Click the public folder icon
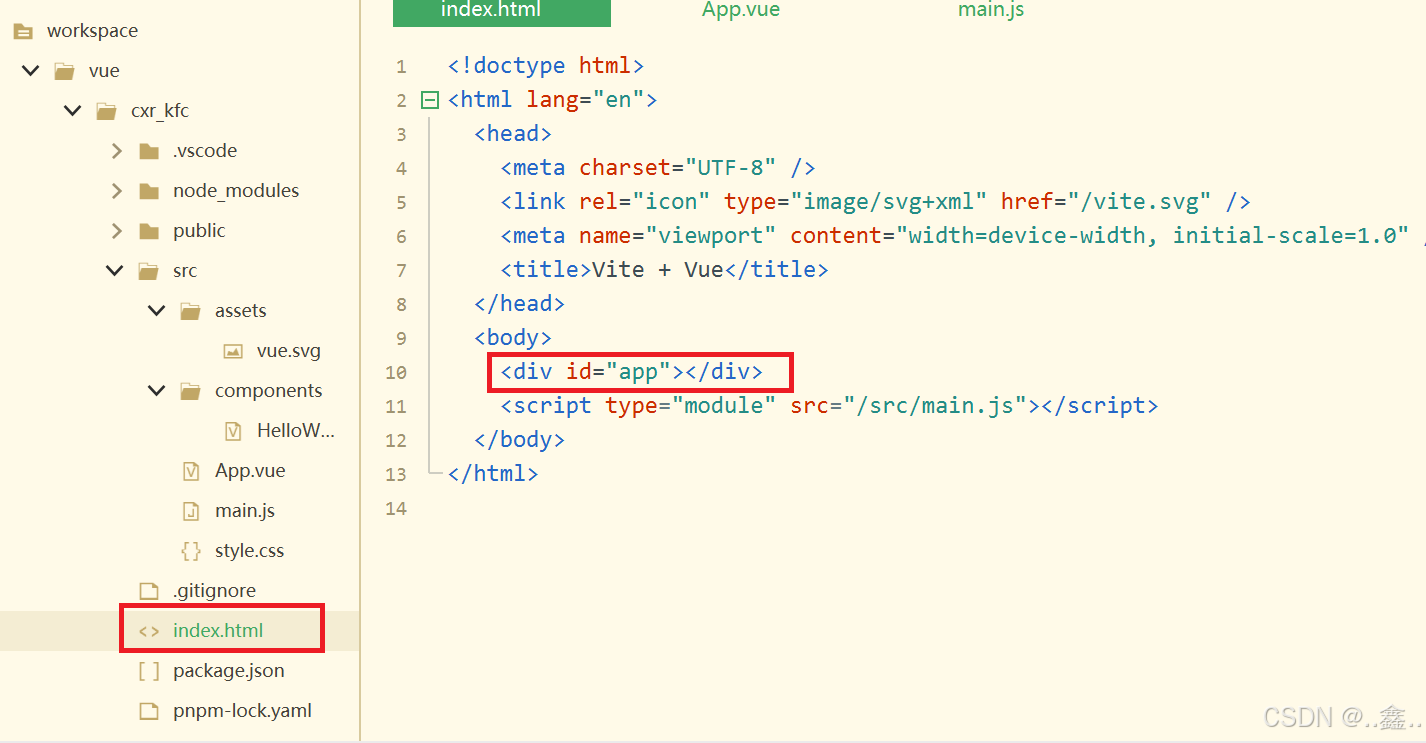1426x743 pixels. tap(149, 231)
